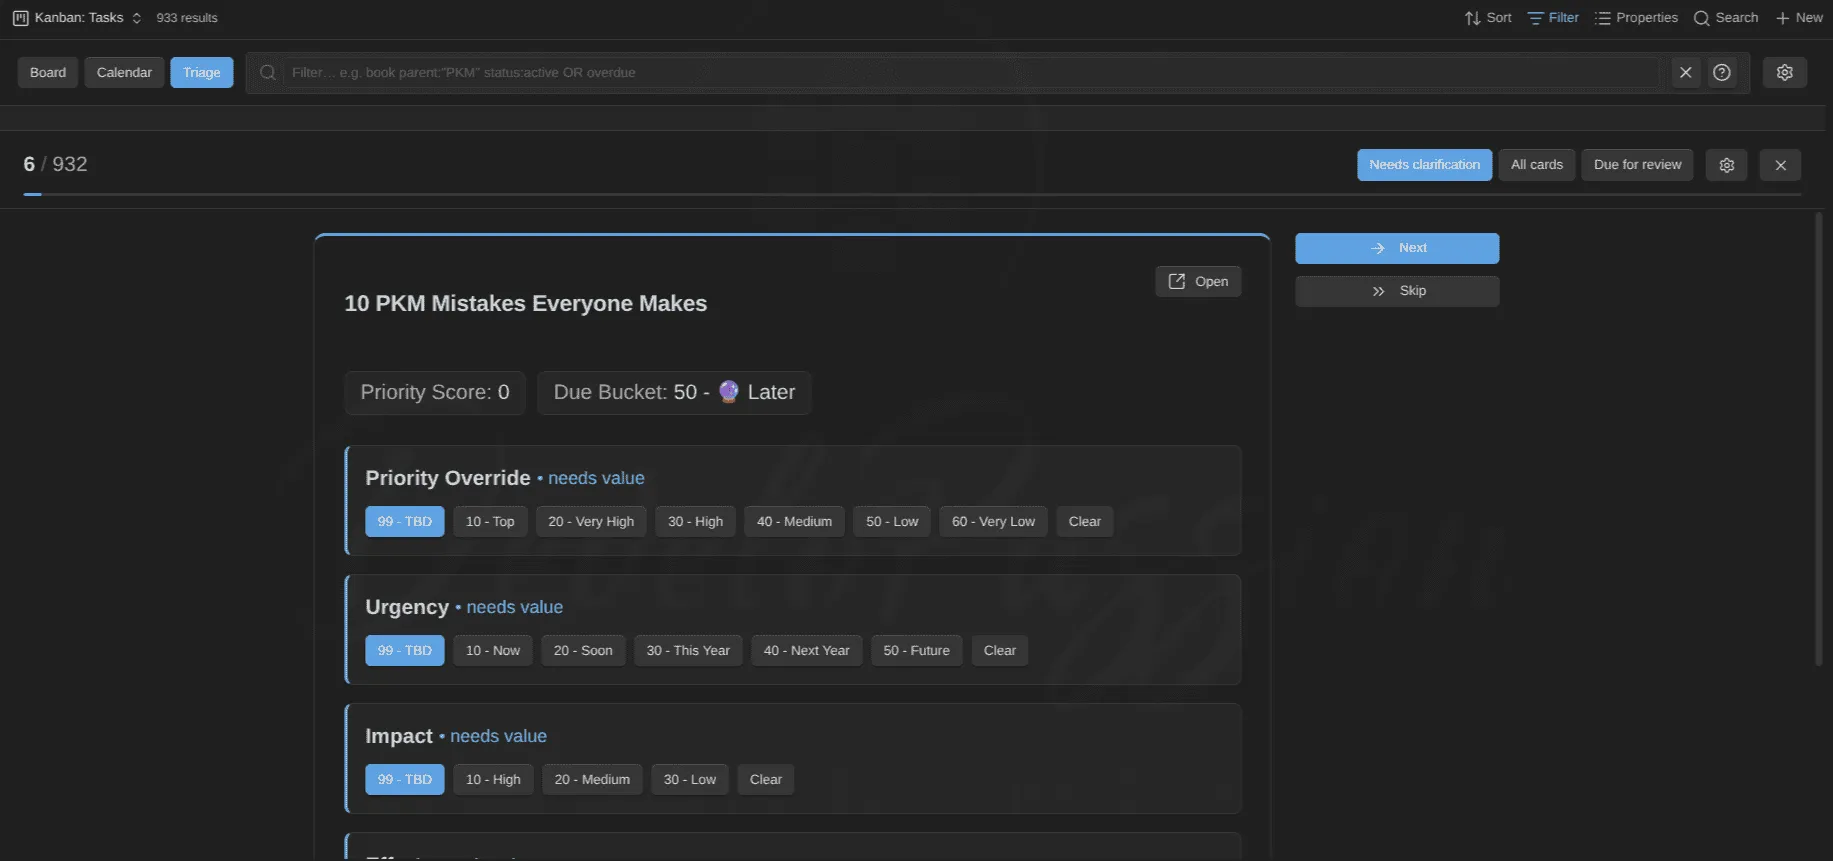1833x861 pixels.
Task: Clear the Urgency value
Action: [1000, 651]
